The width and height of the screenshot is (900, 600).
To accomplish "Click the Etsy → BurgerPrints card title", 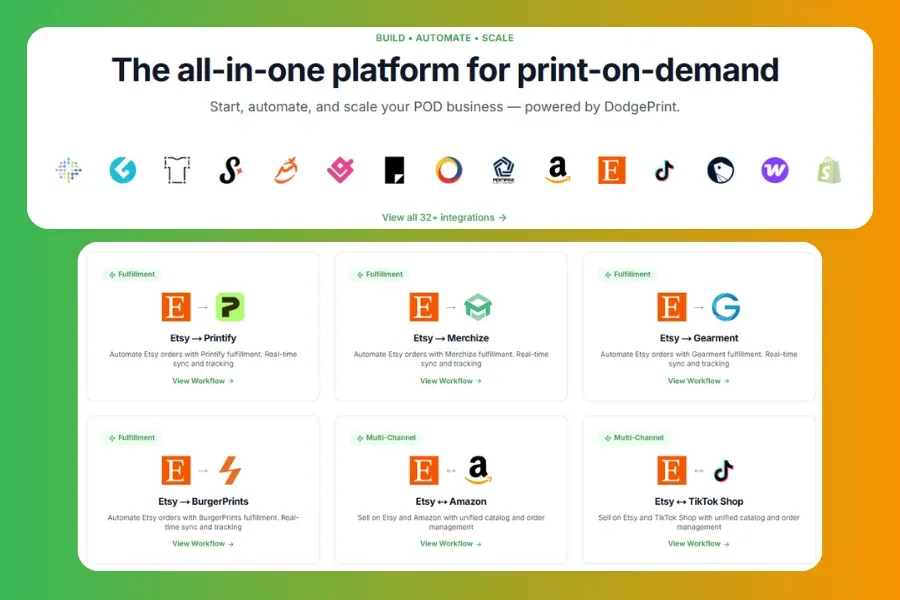I will coord(203,501).
